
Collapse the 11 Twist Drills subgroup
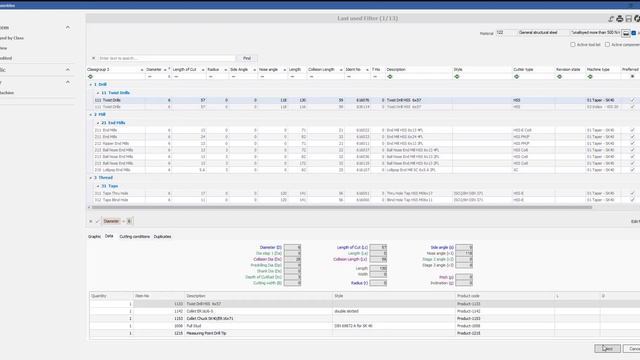tap(98, 93)
